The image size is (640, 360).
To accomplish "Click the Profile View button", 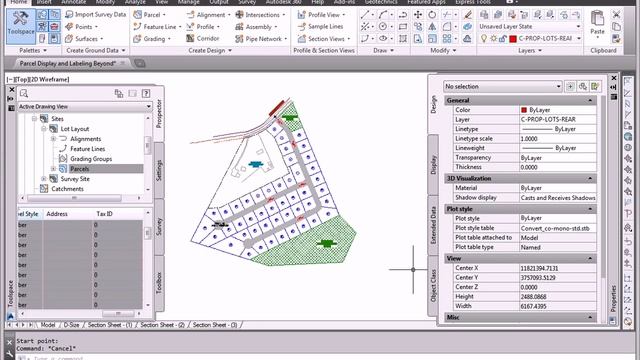I will [321, 15].
